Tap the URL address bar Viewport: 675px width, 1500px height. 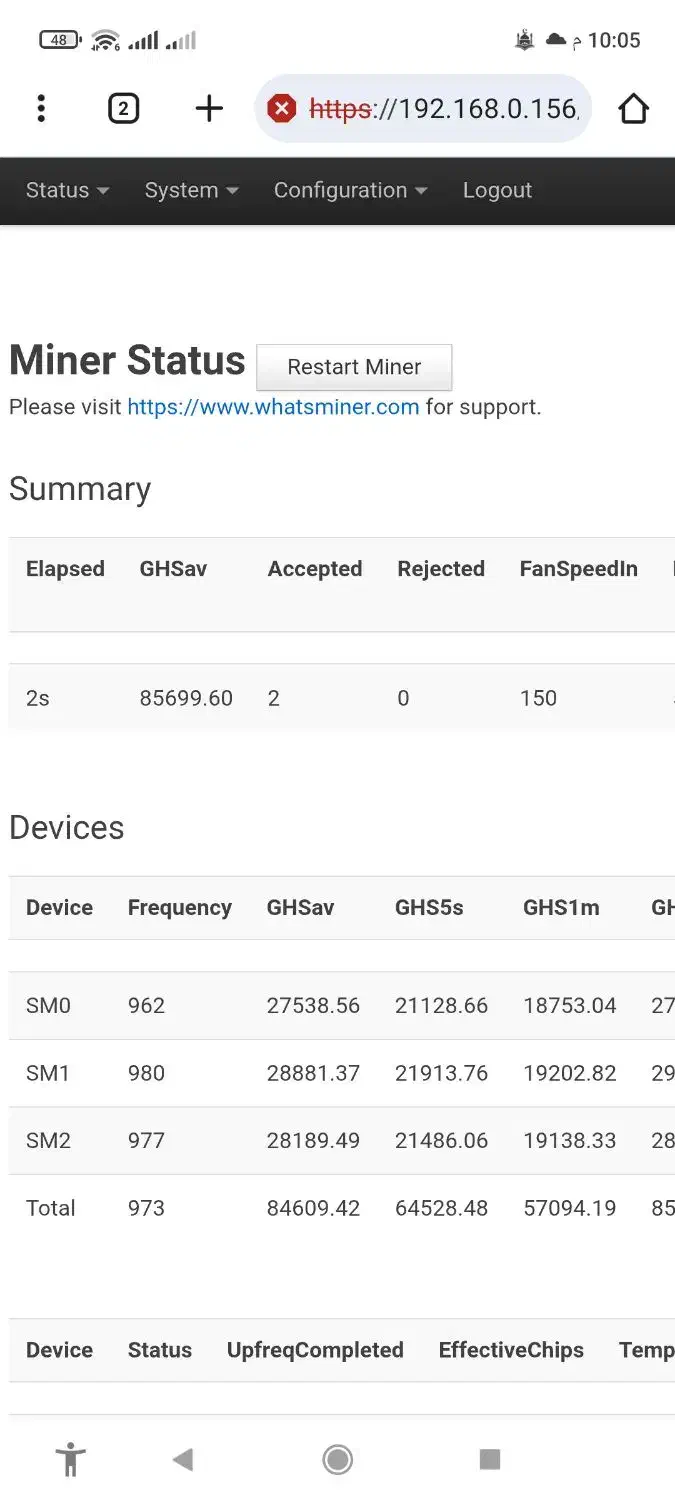point(440,108)
